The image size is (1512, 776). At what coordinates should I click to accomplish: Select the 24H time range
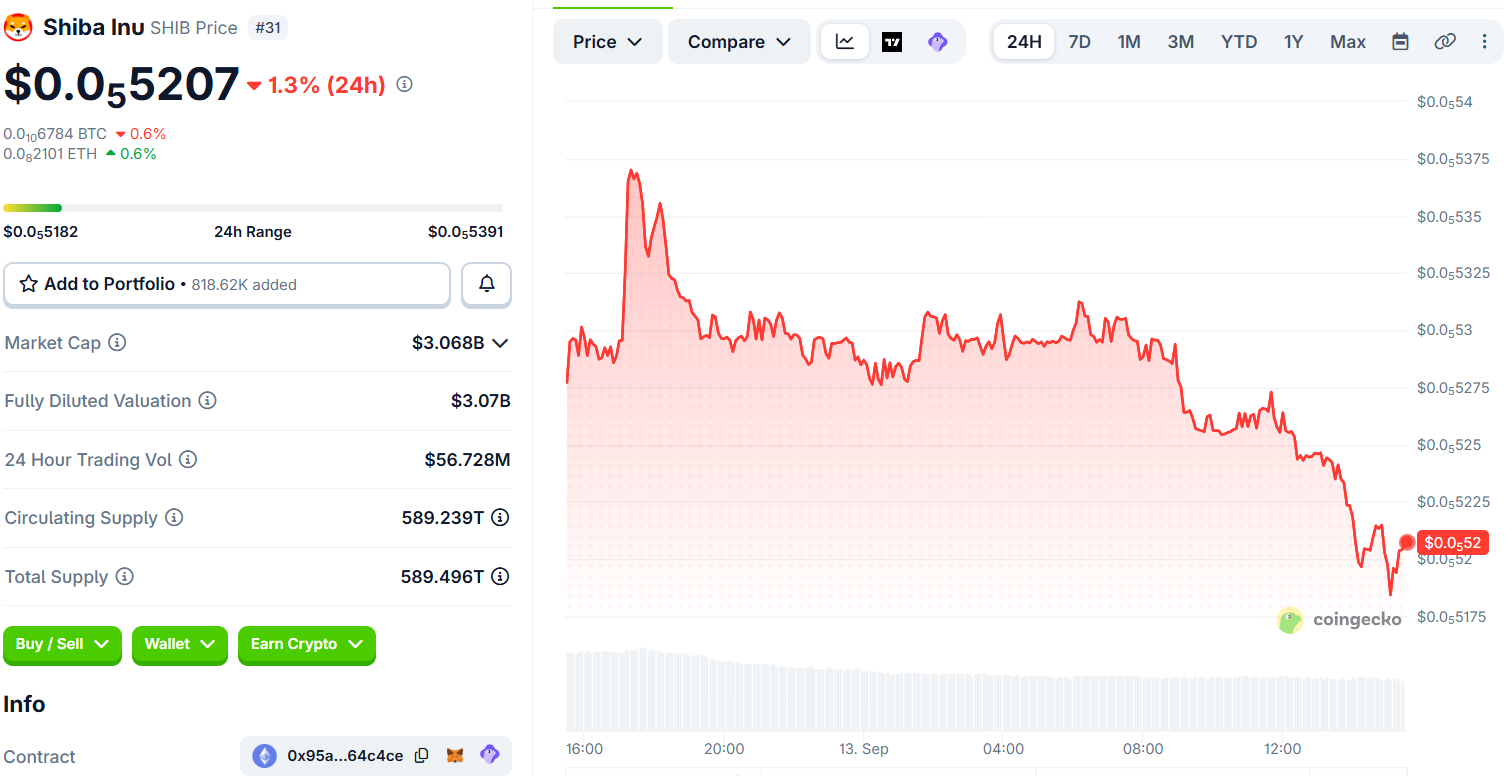[1024, 42]
